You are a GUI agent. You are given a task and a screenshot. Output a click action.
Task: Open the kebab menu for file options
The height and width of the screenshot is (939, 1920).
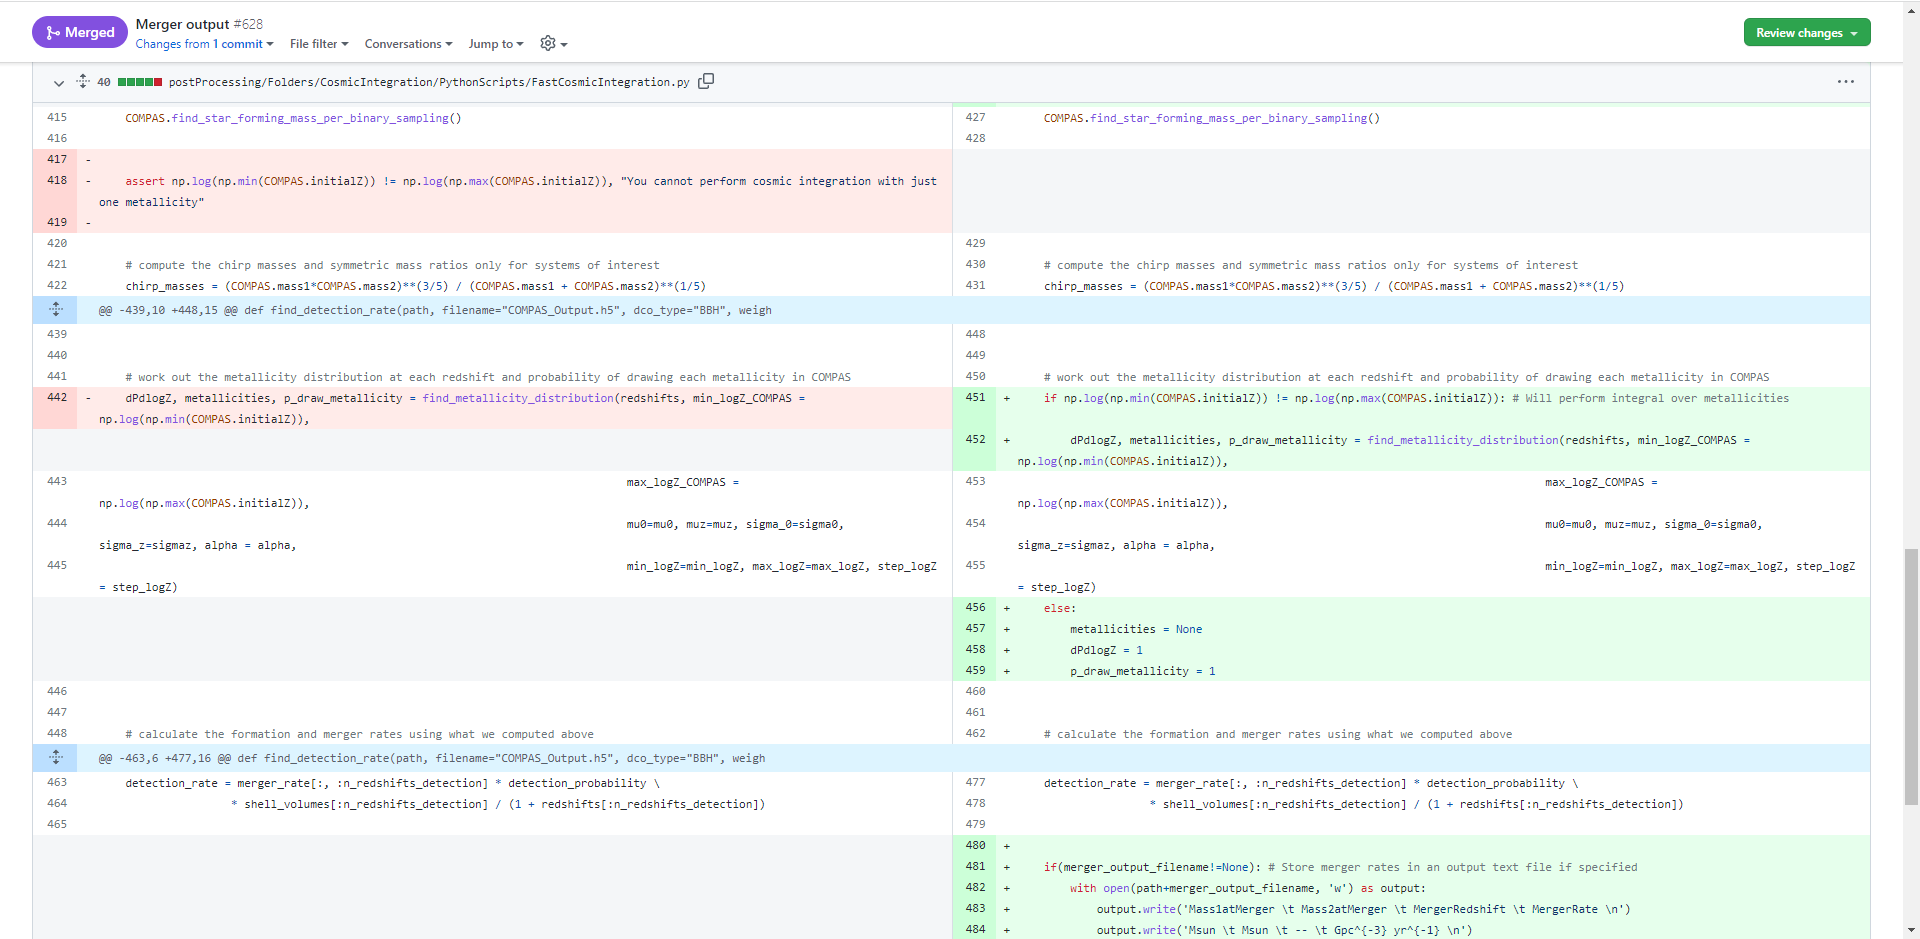1846,81
